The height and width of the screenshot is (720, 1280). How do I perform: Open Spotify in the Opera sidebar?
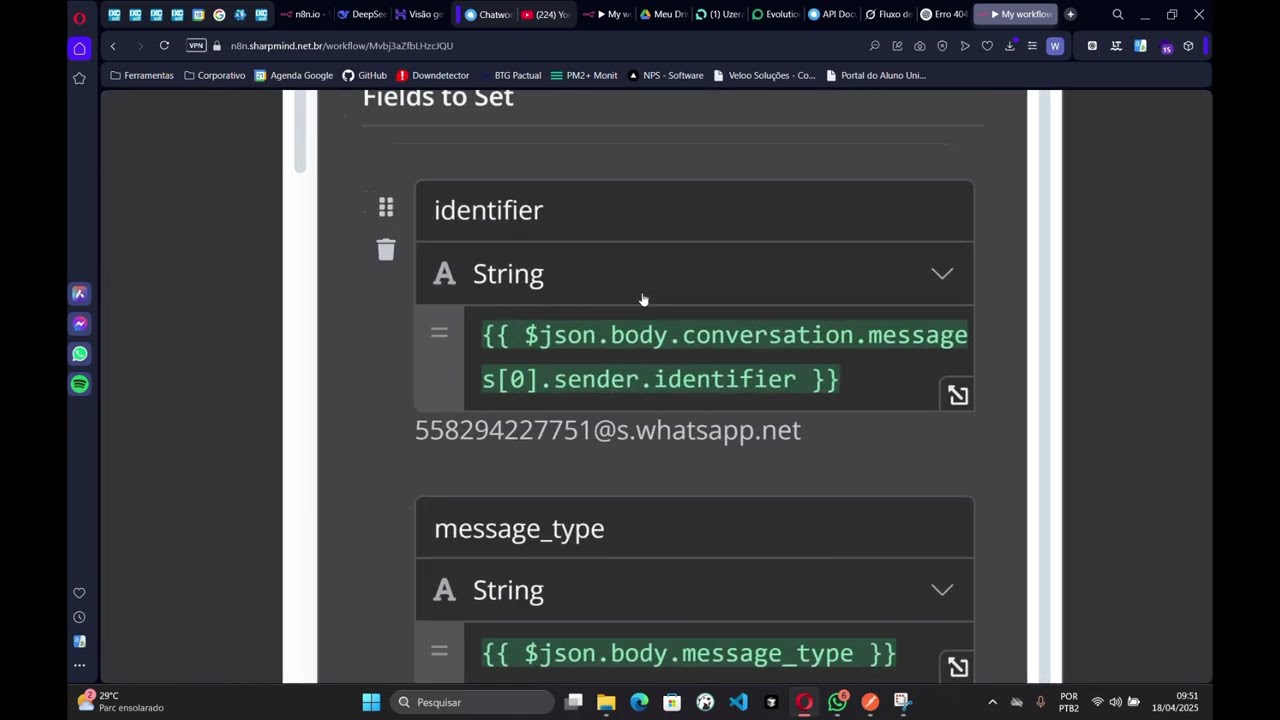(79, 384)
